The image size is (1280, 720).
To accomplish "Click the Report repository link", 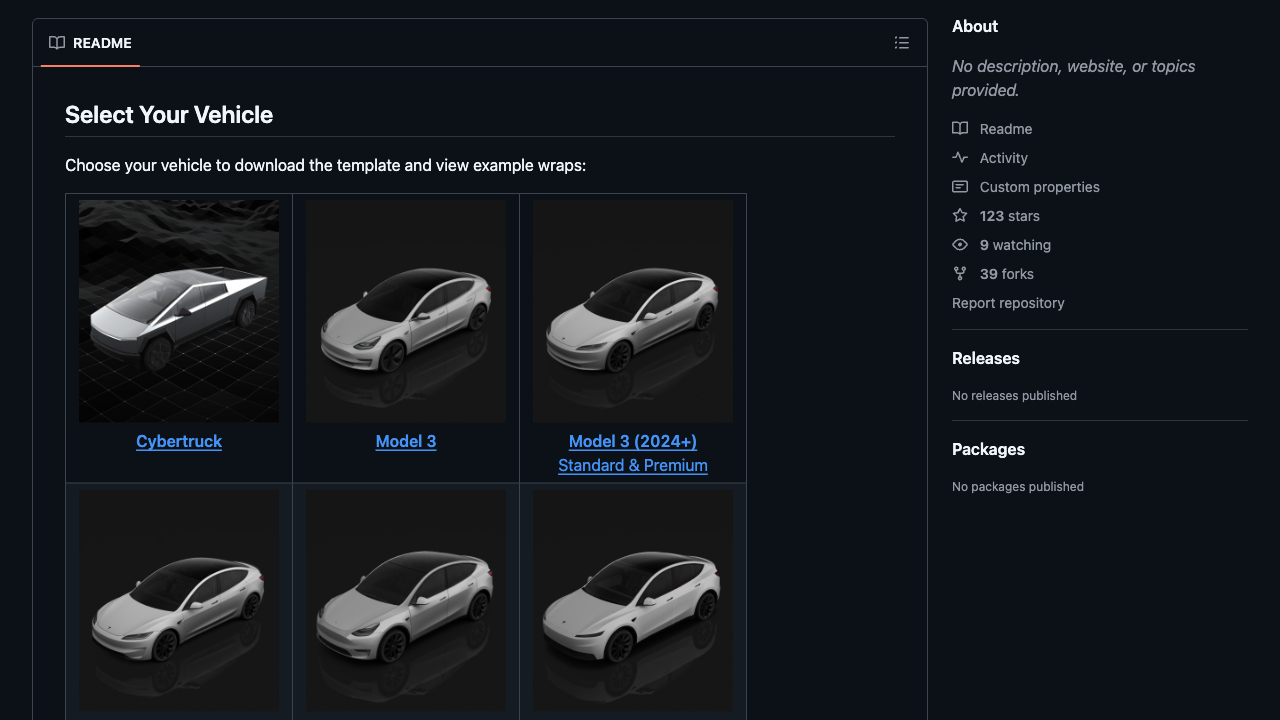I will 1008,303.
